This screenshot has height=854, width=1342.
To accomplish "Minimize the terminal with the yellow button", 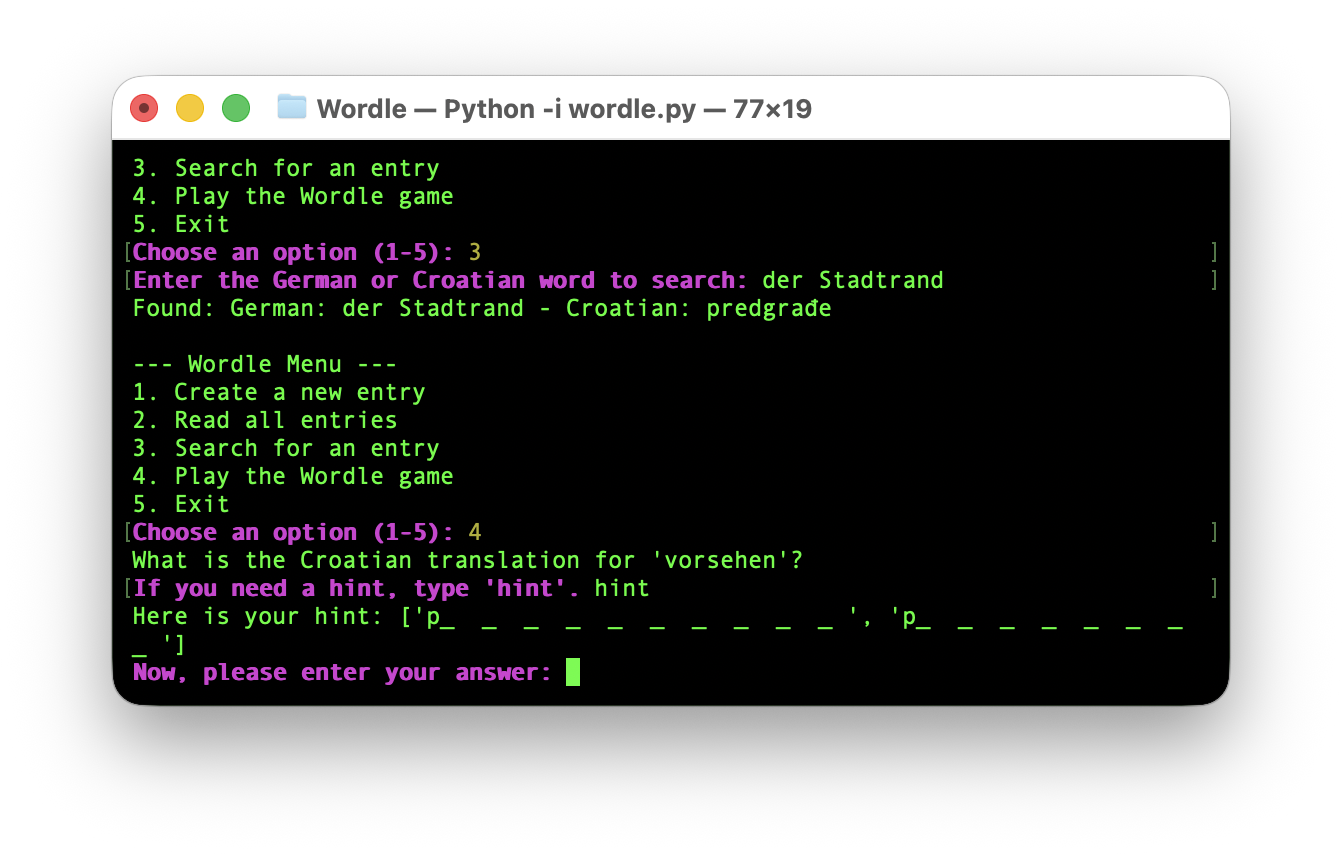I will click(190, 108).
